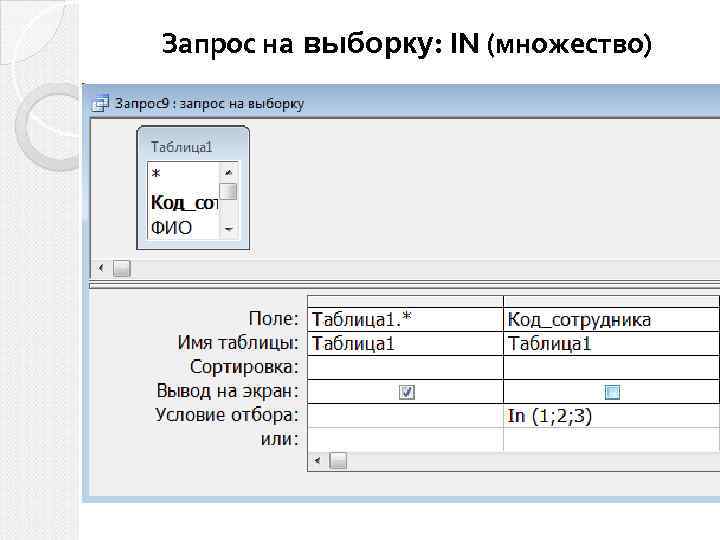Viewport: 720px width, 540px height.
Task: Click the Таблица1 table header in the diagram
Action: (x=181, y=147)
